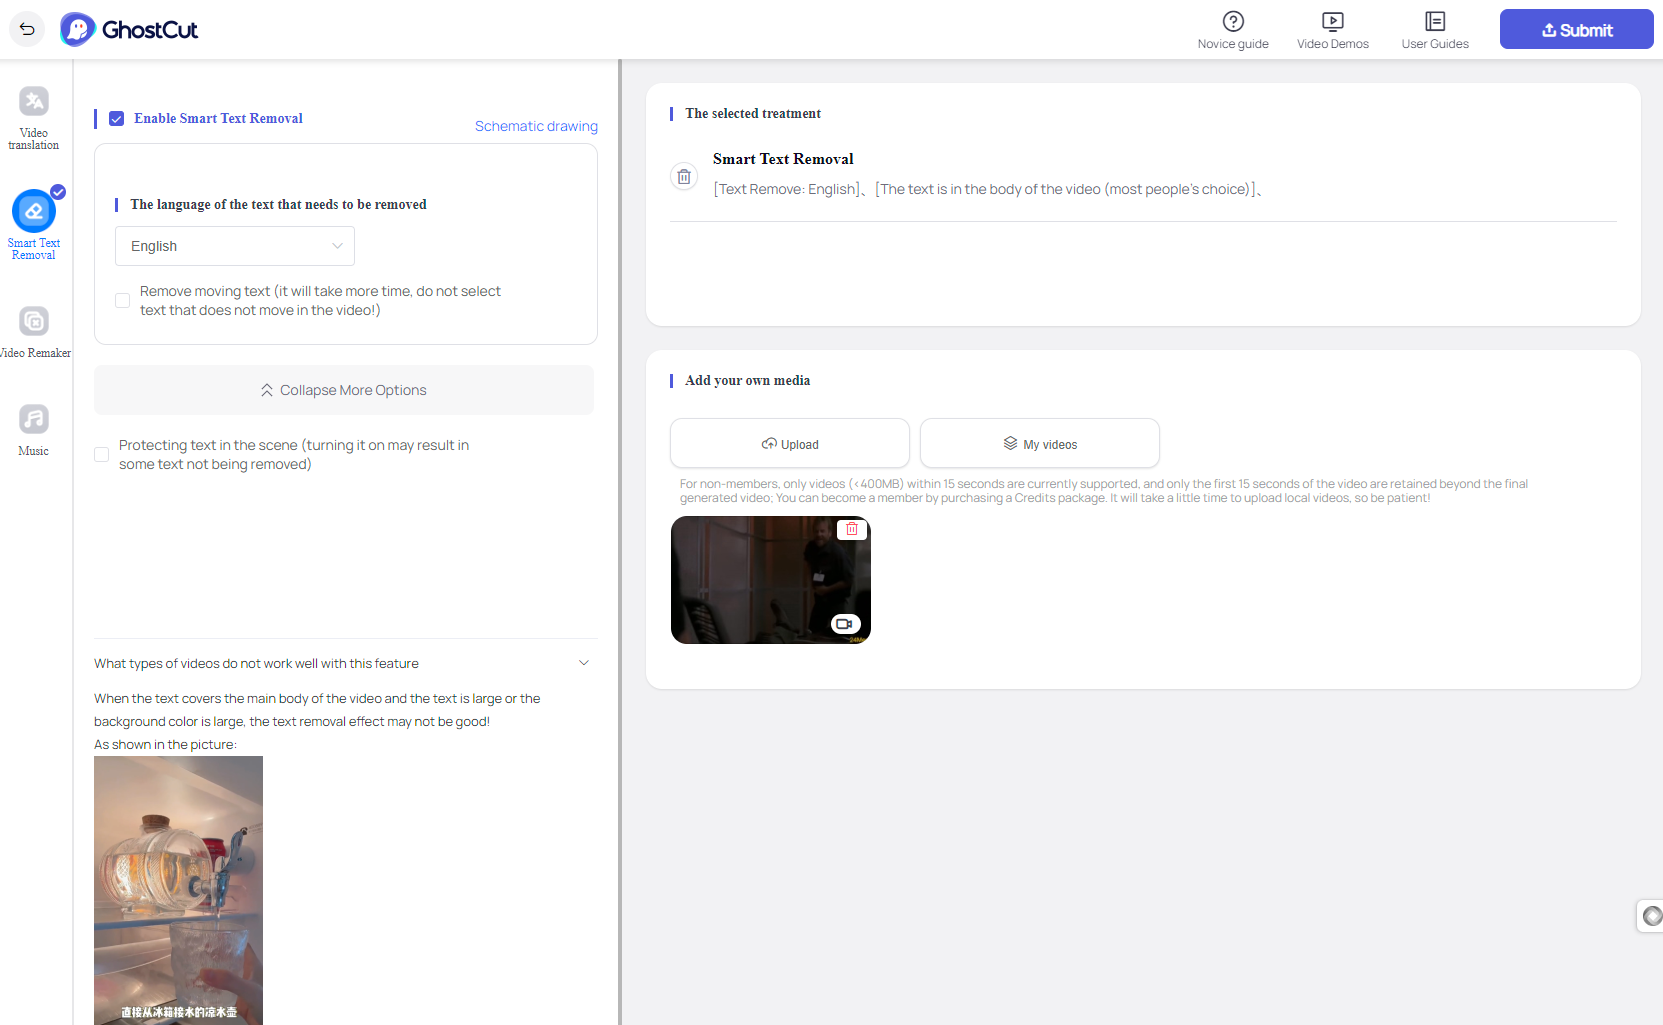The height and width of the screenshot is (1025, 1663).
Task: Click the Upload button
Action: click(x=789, y=444)
